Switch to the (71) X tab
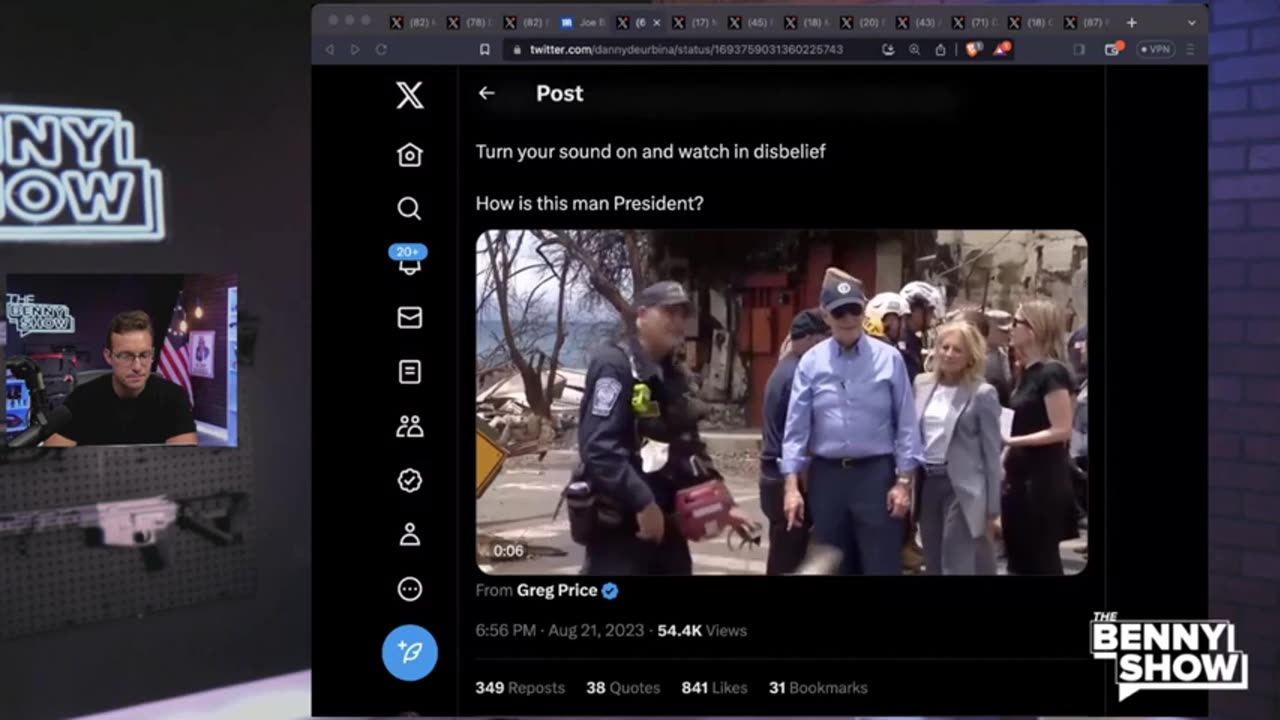 975,22
